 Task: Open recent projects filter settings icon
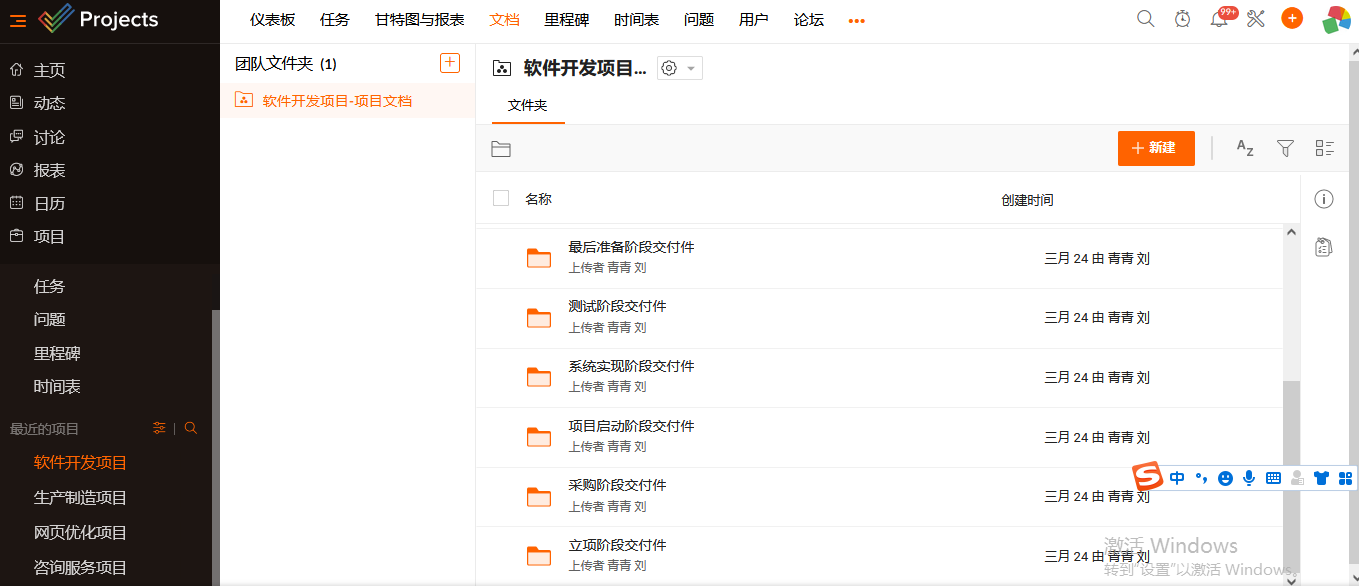coord(159,428)
